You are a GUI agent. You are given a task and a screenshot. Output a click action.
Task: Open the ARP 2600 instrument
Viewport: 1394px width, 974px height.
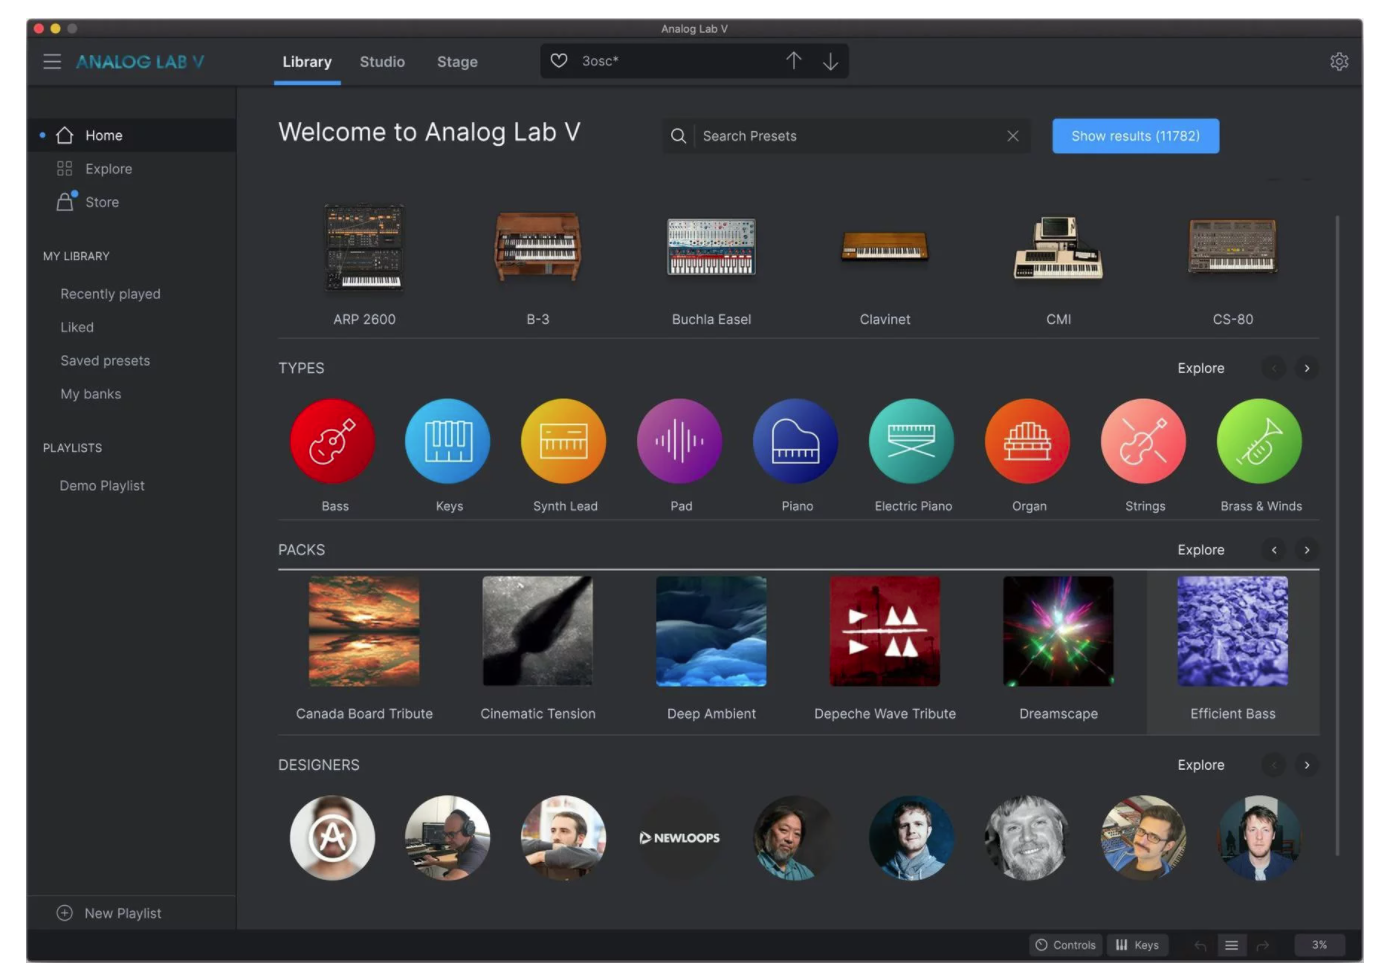click(x=365, y=248)
